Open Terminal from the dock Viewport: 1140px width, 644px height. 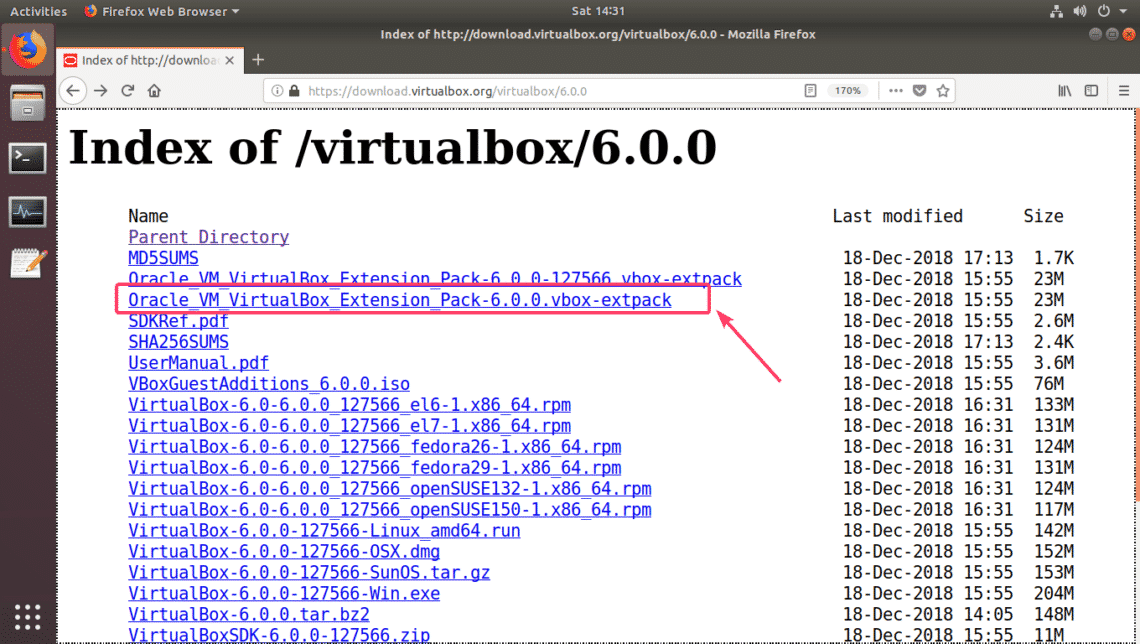28,158
